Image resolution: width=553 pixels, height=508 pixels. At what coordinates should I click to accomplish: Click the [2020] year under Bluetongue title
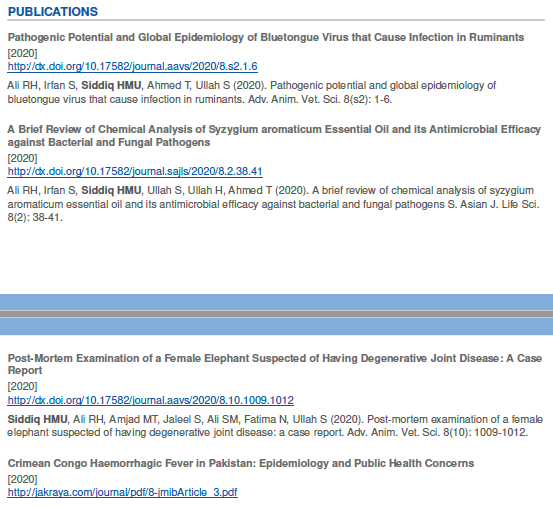click(x=22, y=54)
